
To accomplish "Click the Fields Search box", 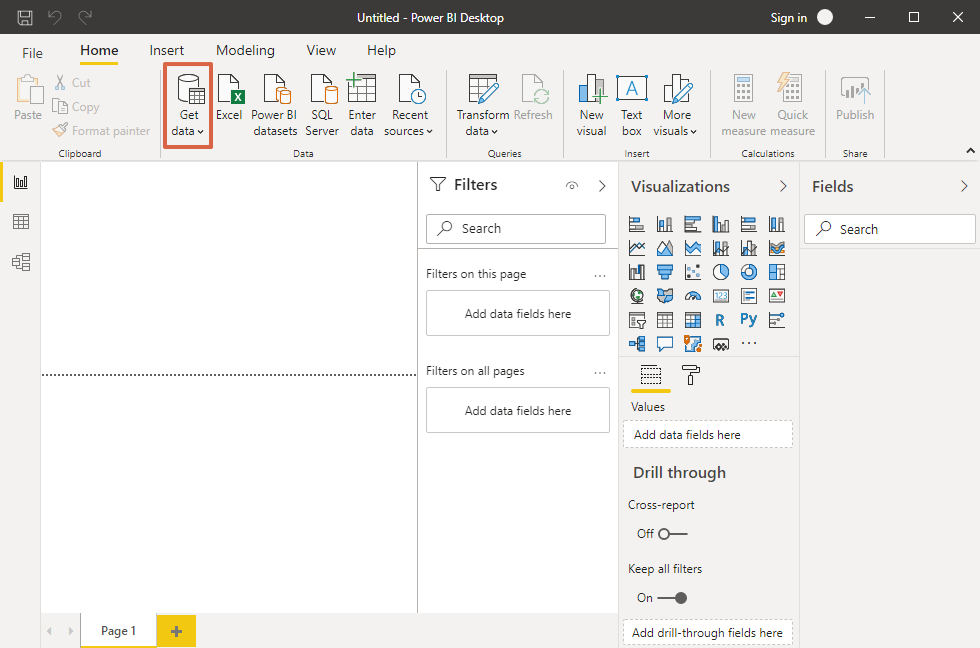I will point(890,229).
